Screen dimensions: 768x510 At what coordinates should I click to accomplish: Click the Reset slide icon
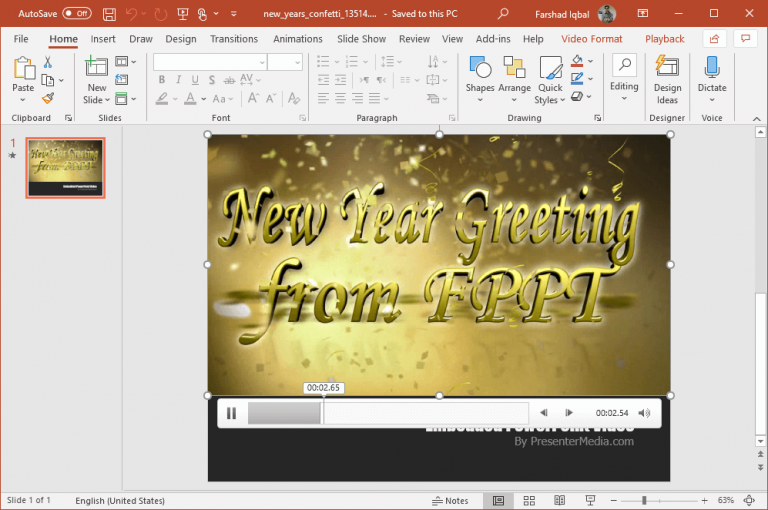tap(121, 80)
